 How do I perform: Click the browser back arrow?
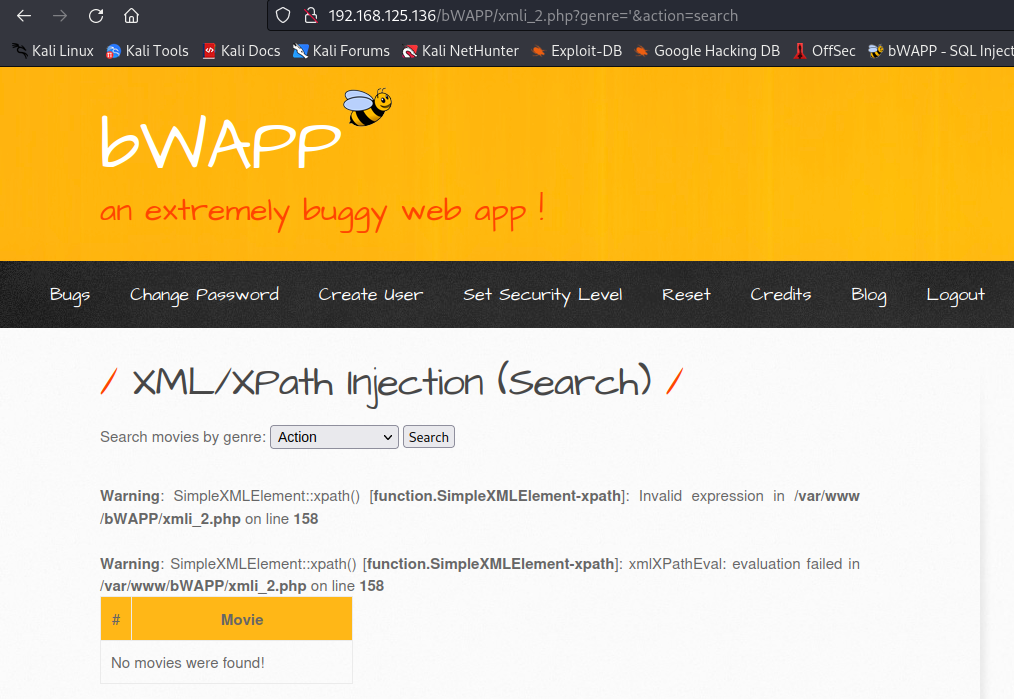[x=24, y=16]
